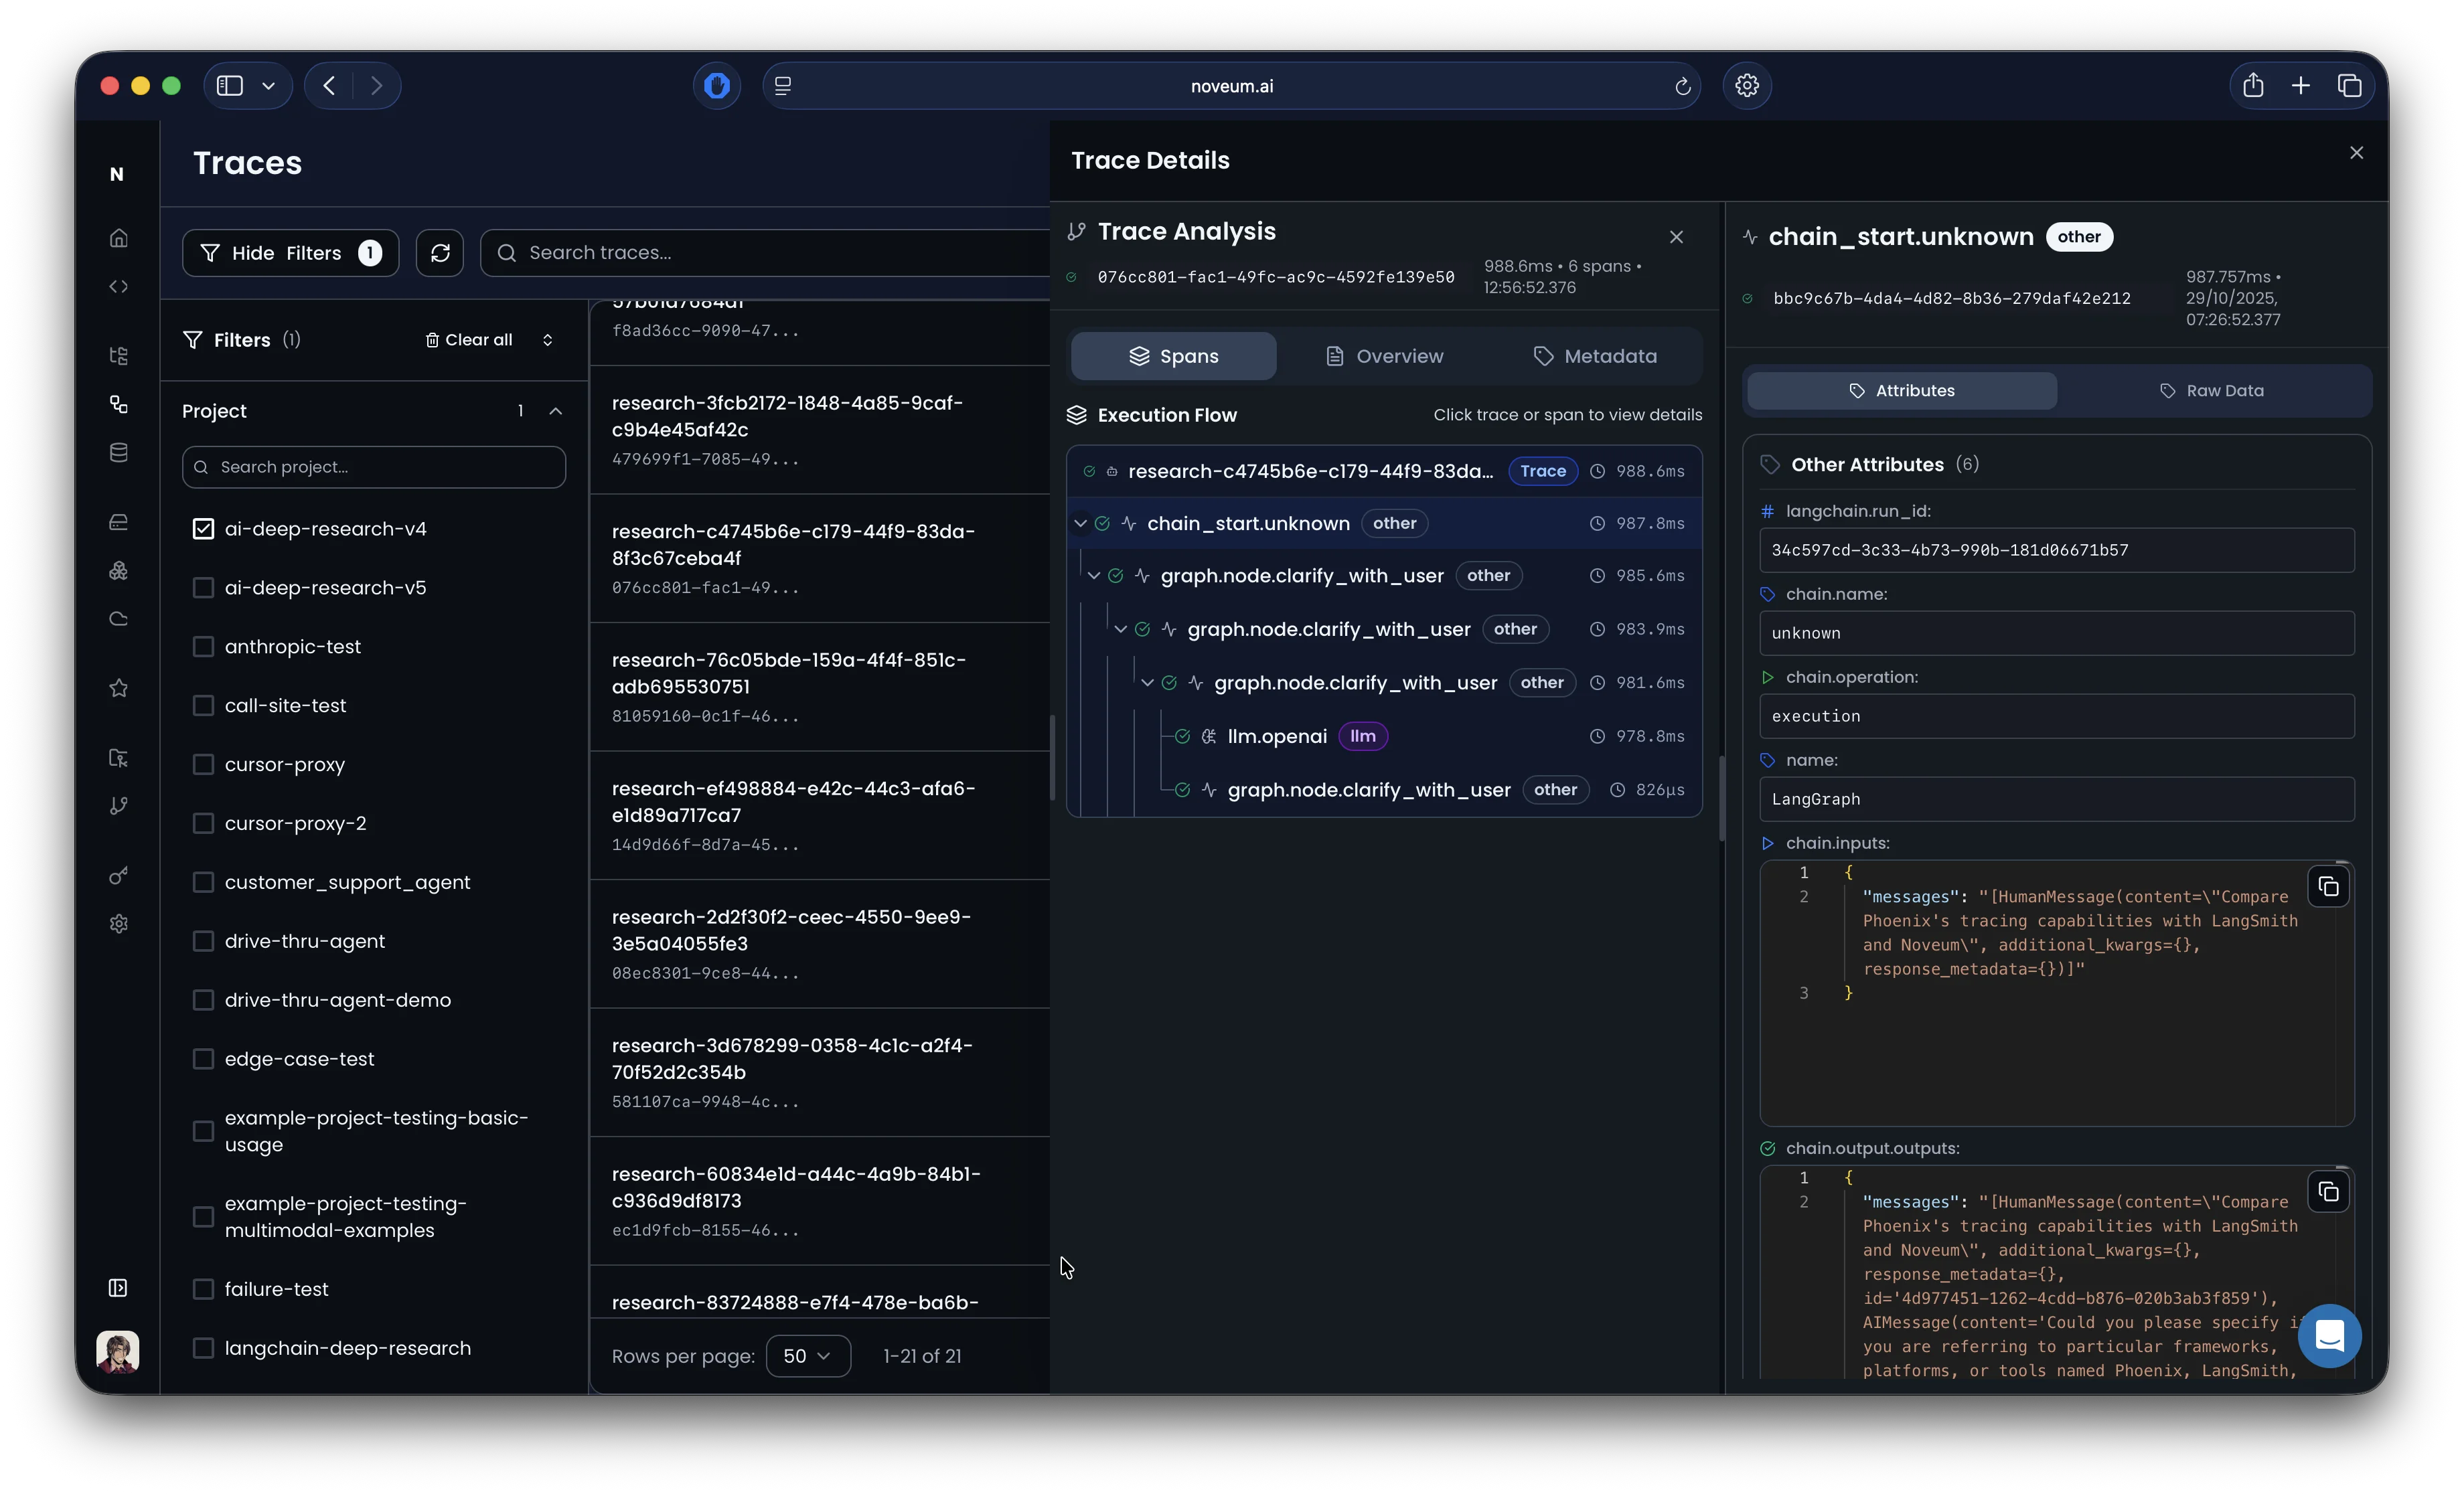Open the chat support bubble

(2329, 1335)
